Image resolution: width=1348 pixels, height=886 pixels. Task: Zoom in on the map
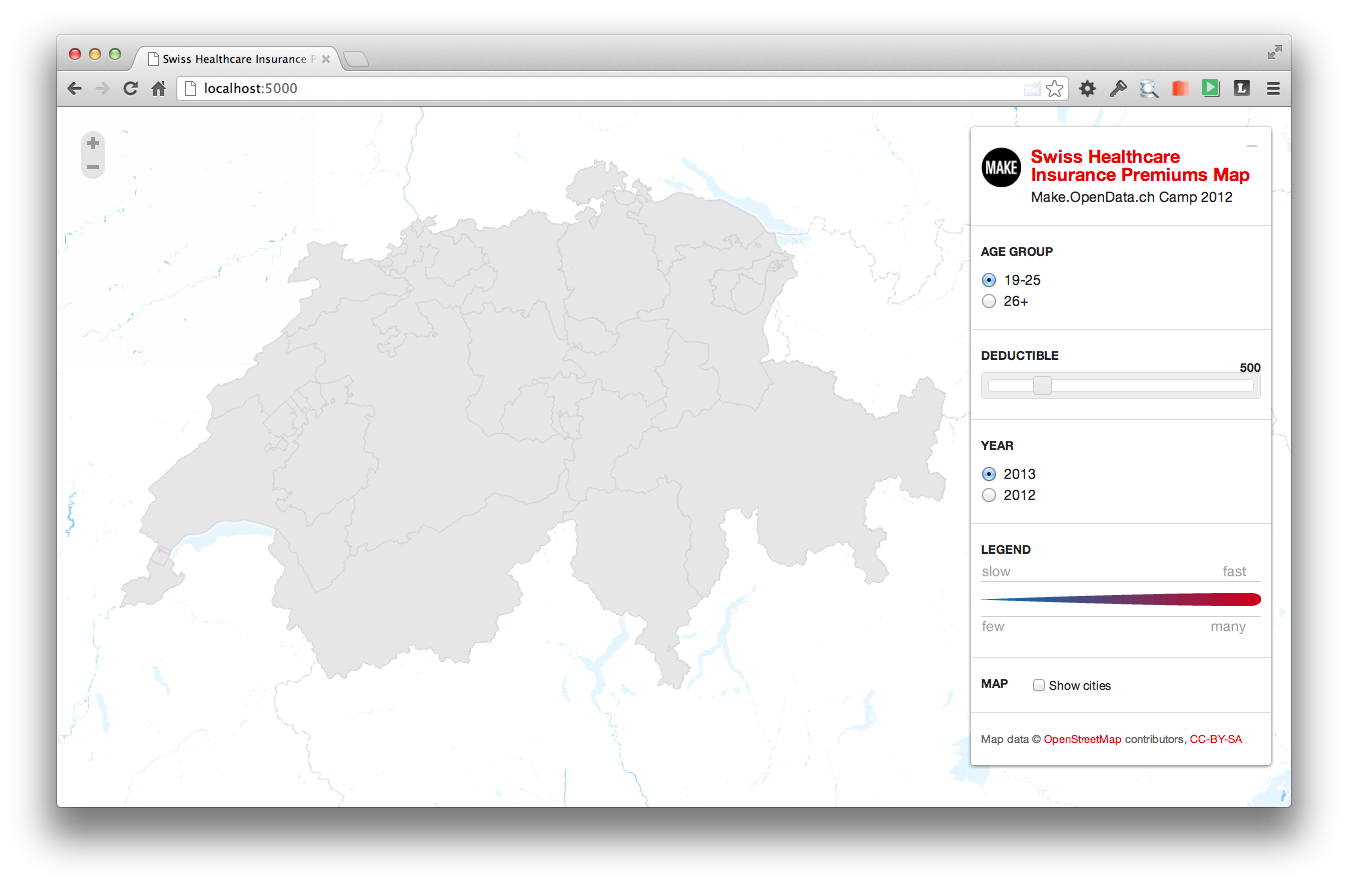93,144
